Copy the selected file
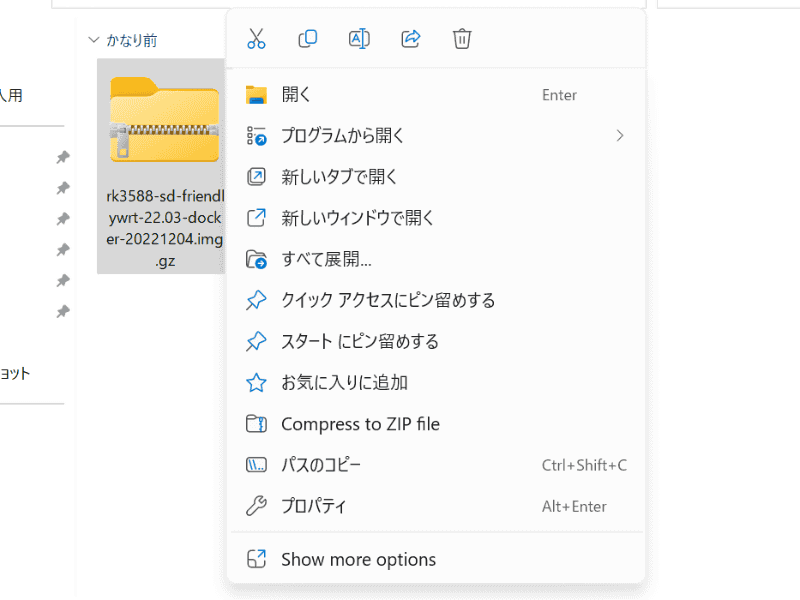 coord(307,39)
